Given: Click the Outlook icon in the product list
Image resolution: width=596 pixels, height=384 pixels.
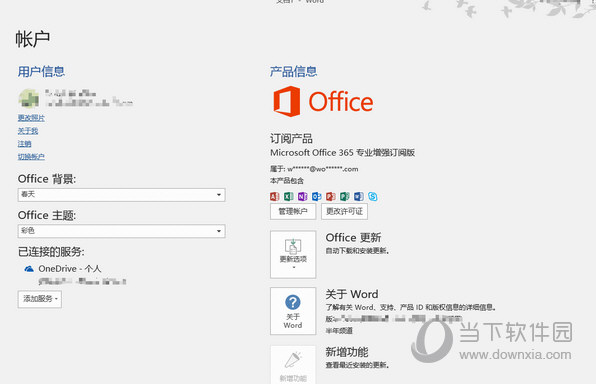Looking at the screenshot, I should 317,196.
